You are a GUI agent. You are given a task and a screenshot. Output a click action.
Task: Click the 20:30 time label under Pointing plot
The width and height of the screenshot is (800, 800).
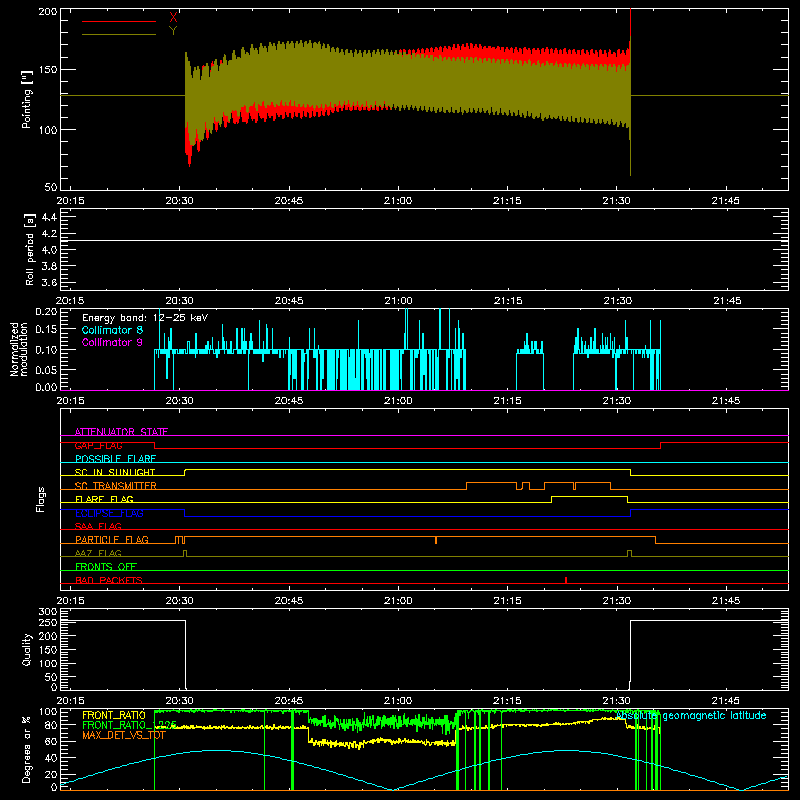coord(180,201)
